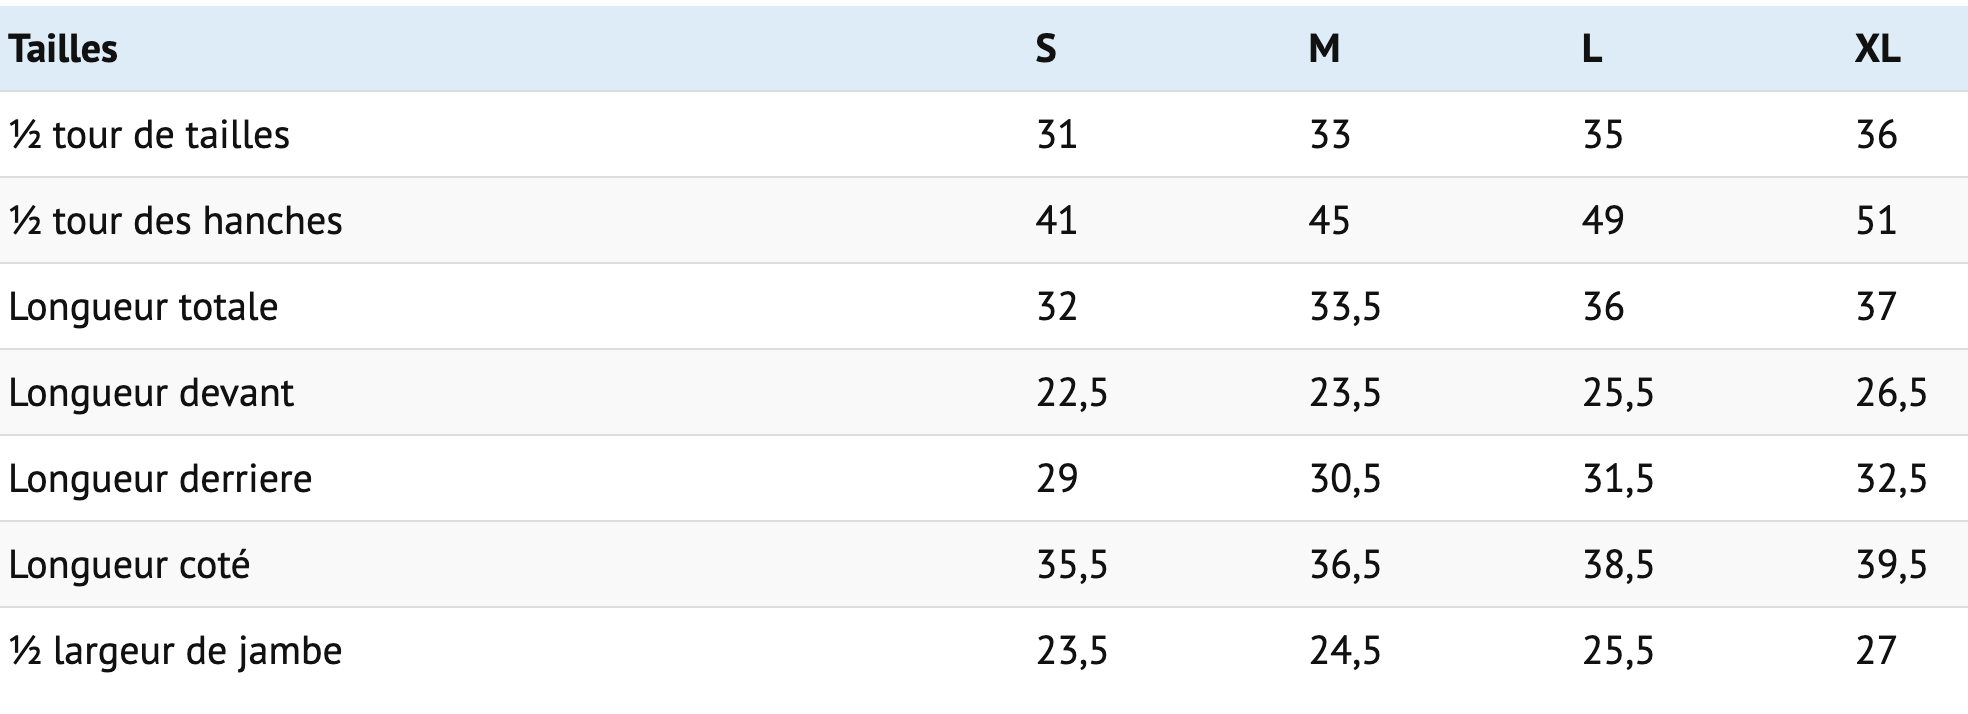
Task: Select the M size column header
Action: point(1324,49)
